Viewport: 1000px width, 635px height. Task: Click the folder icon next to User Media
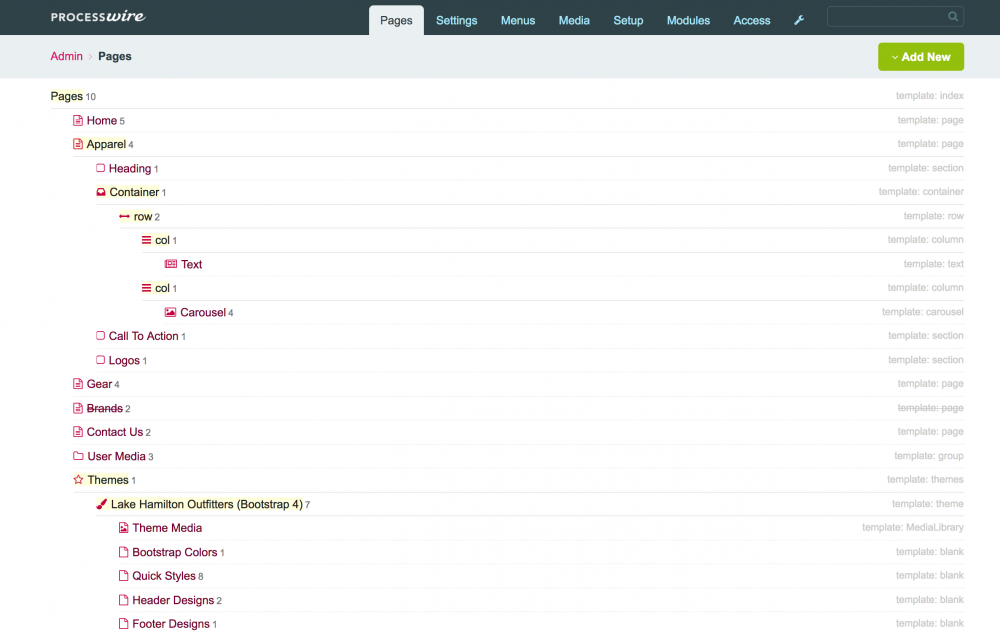(77, 456)
